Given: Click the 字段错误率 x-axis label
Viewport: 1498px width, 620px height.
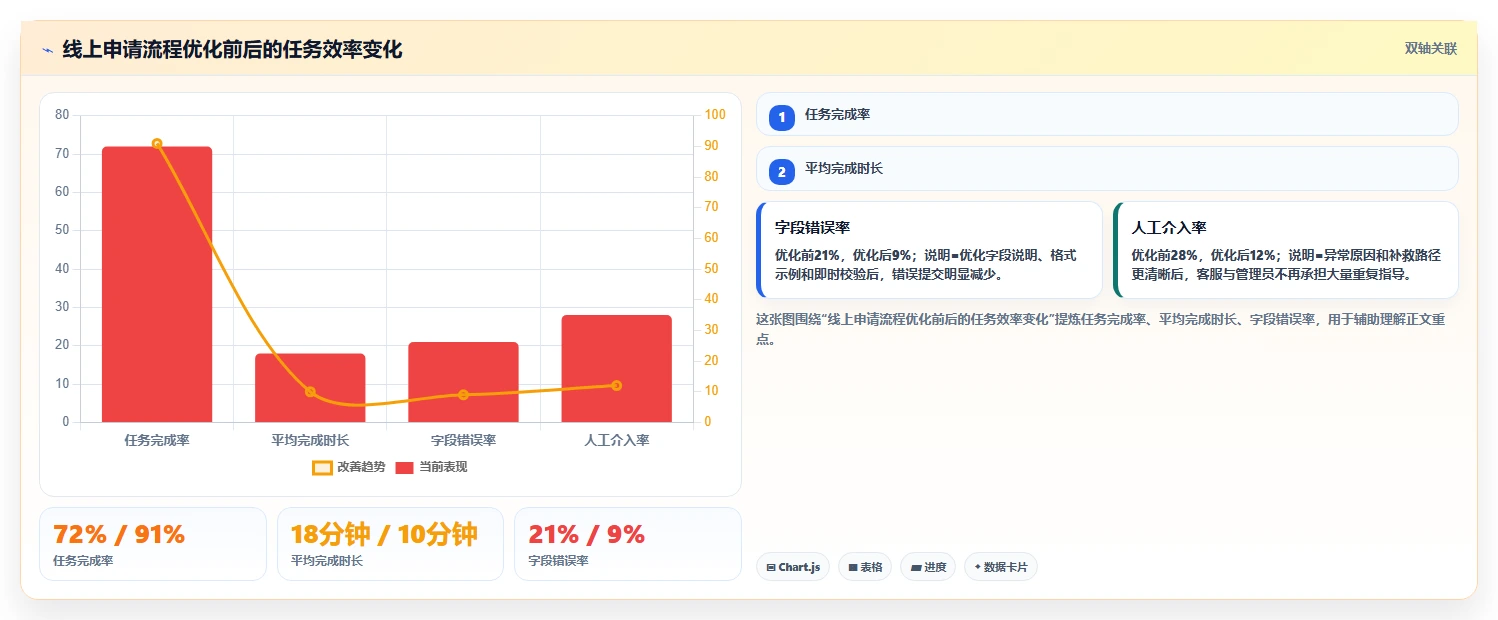Looking at the screenshot, I should [x=463, y=440].
